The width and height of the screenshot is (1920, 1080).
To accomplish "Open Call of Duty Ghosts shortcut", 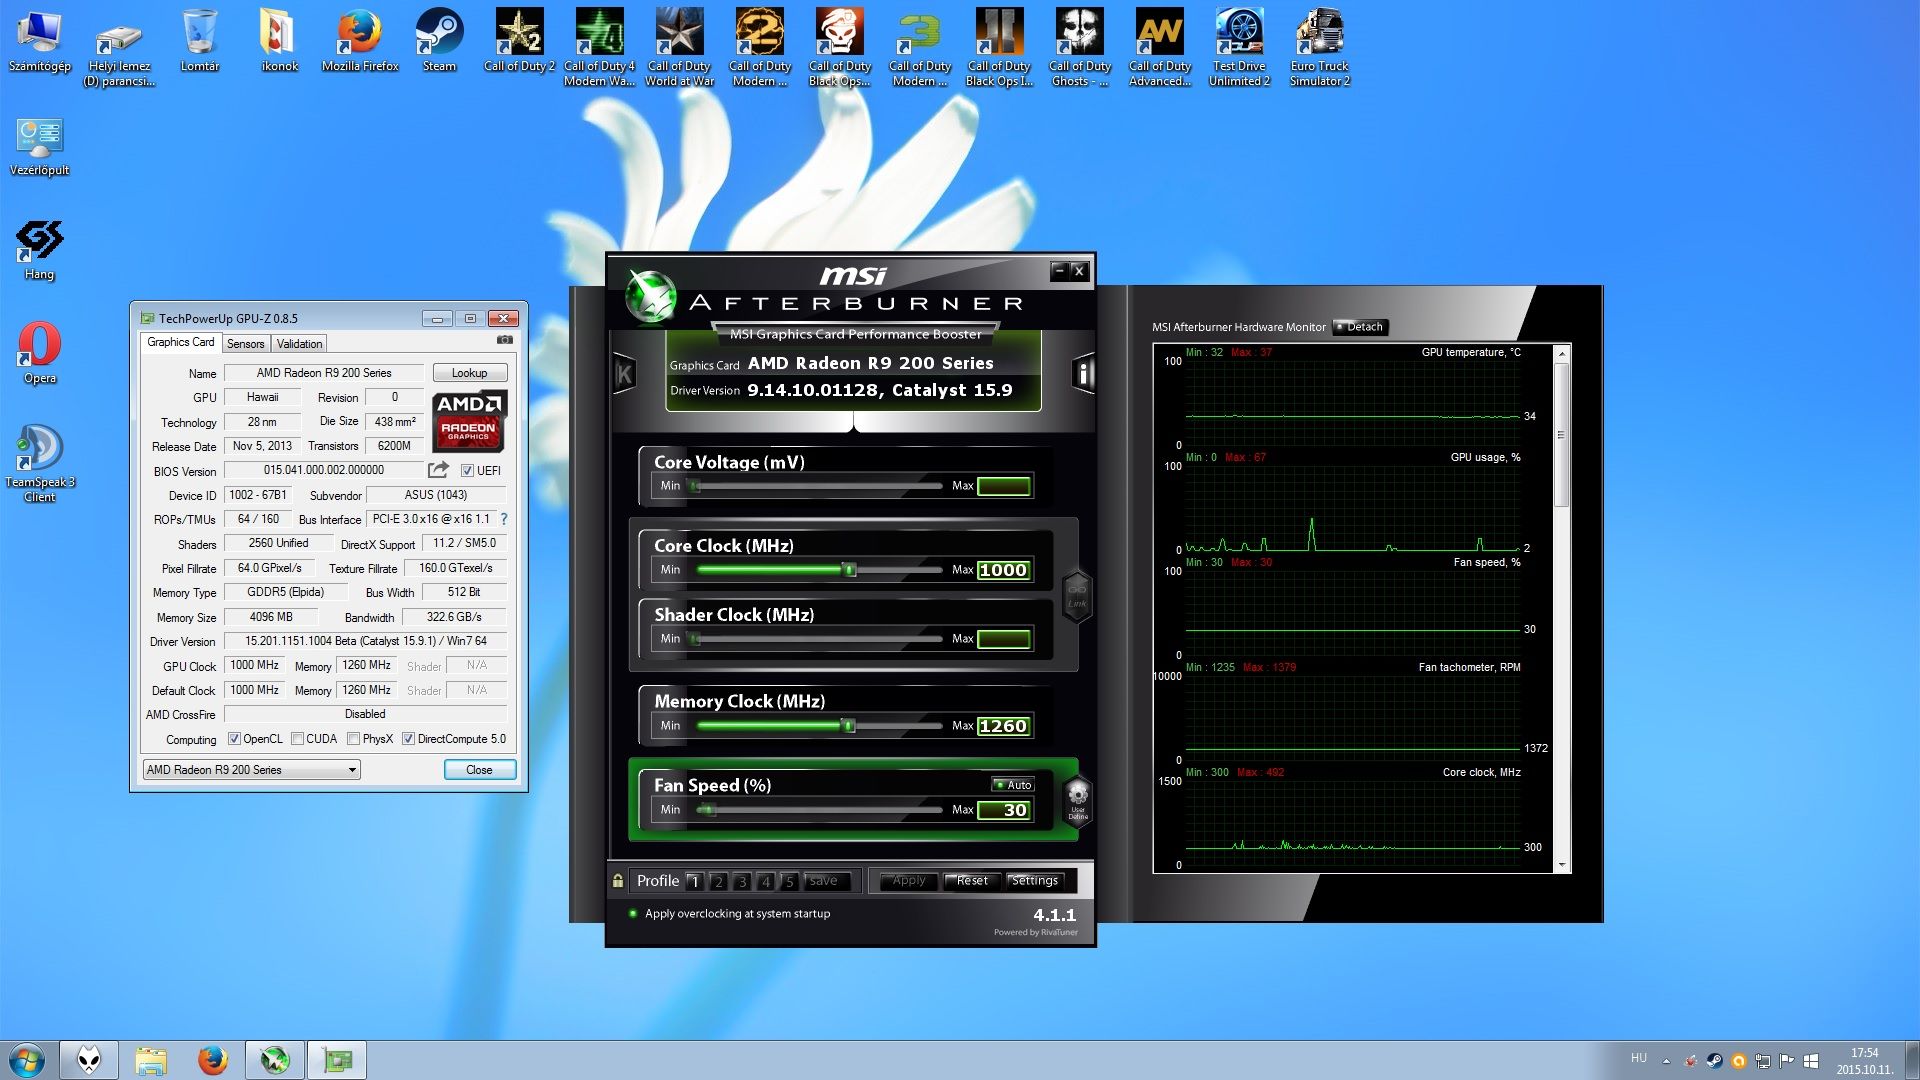I will (1080, 47).
